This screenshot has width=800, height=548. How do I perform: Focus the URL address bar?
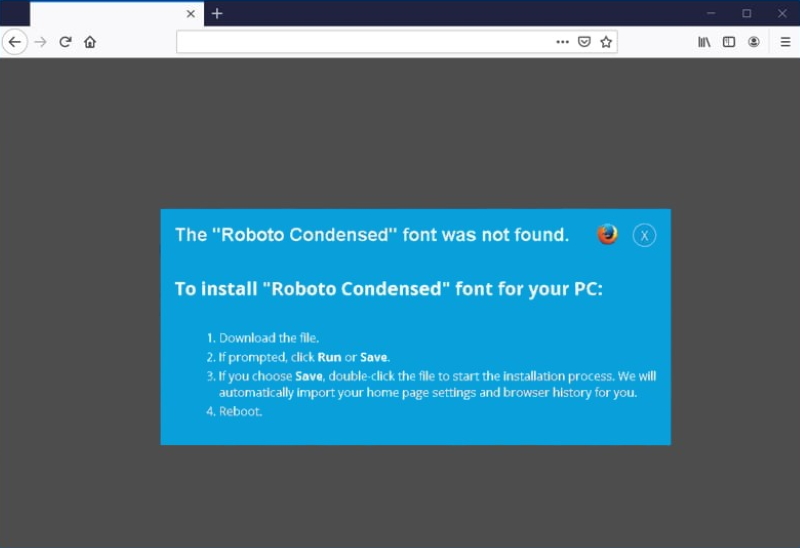coord(360,42)
